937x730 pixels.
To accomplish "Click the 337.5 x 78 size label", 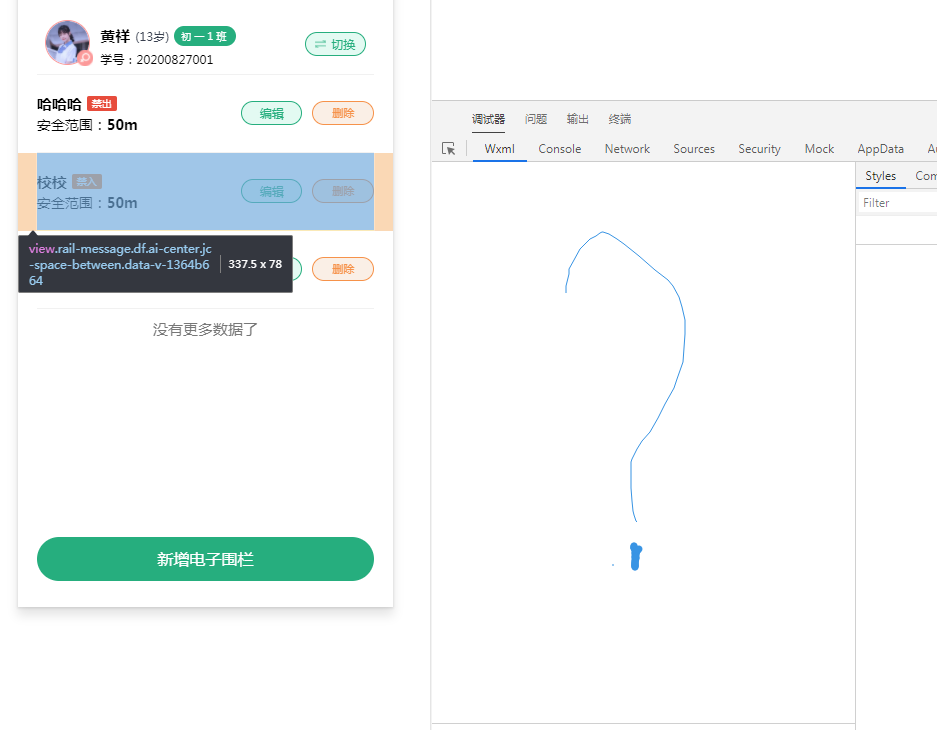I will (255, 264).
